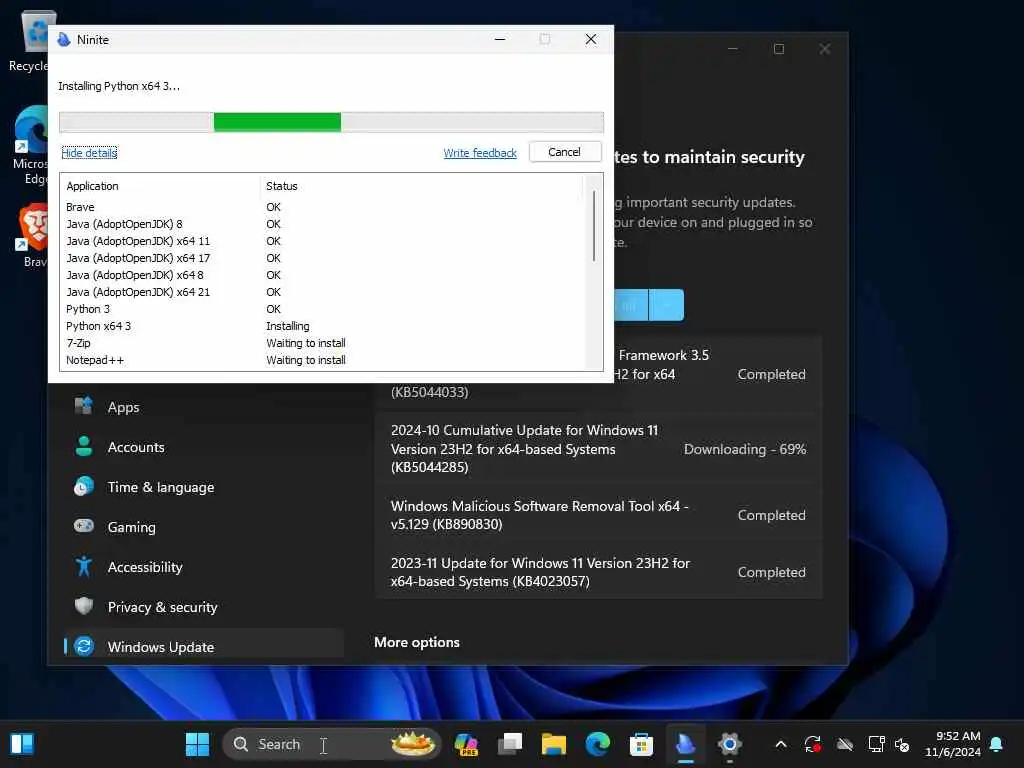This screenshot has width=1024, height=768.
Task: Select Java (AdoptOpenJDK) x64 17 row
Action: click(323, 258)
